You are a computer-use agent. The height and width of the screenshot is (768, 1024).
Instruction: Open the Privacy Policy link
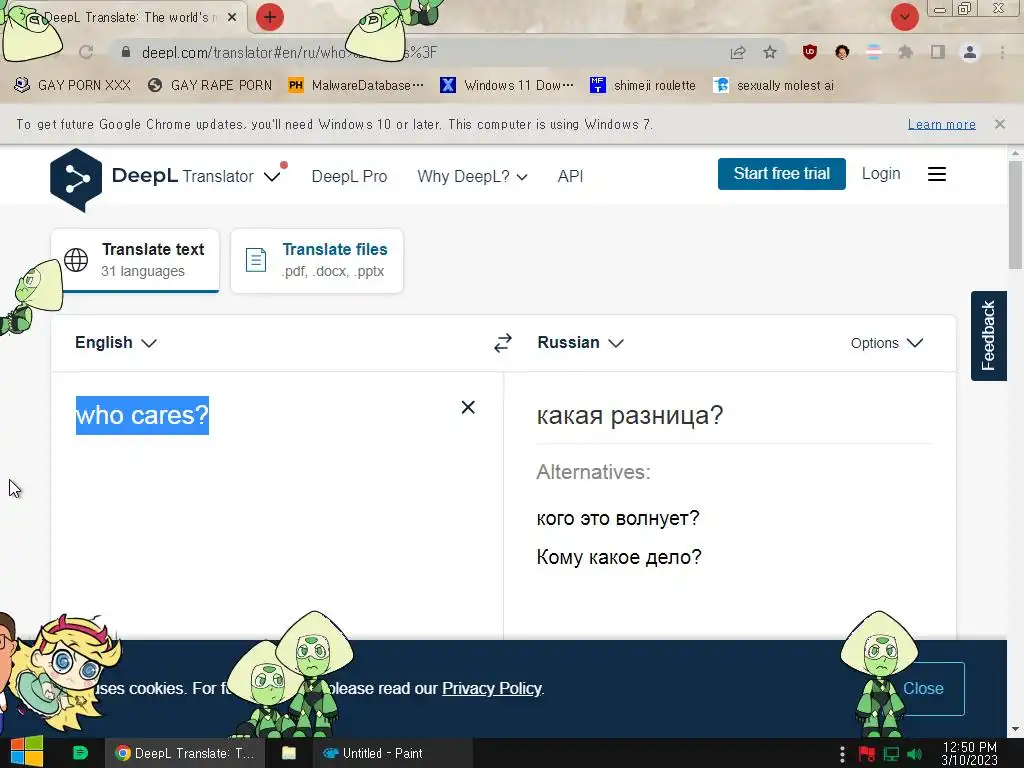(492, 688)
